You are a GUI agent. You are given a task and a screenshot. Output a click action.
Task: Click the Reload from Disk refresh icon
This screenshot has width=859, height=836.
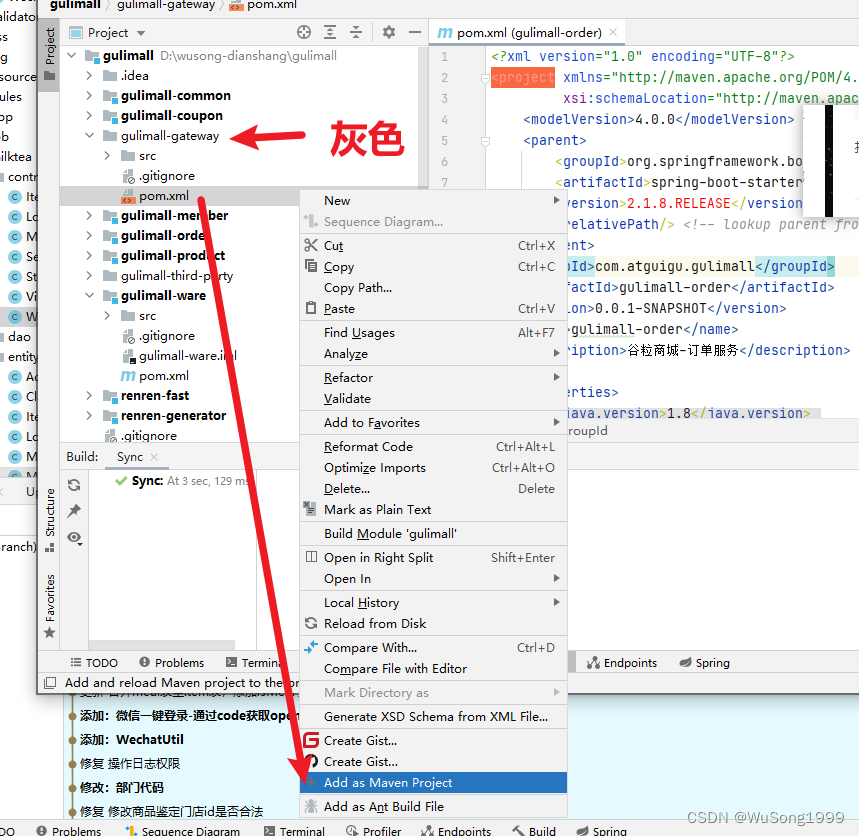click(x=311, y=623)
